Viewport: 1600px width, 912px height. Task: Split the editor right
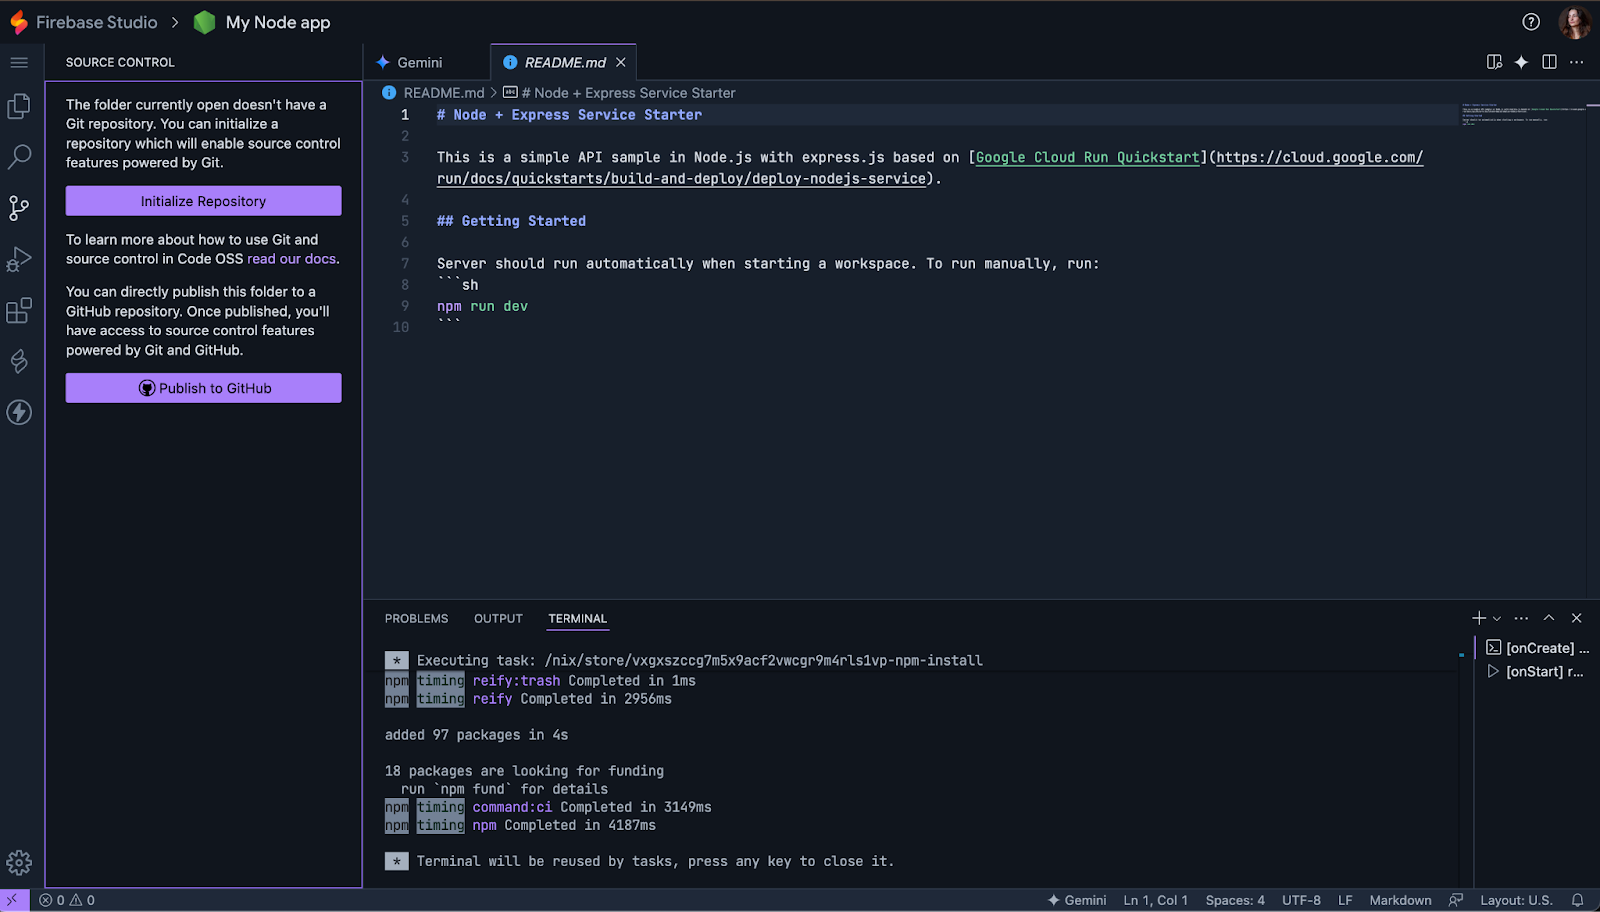coord(1549,62)
